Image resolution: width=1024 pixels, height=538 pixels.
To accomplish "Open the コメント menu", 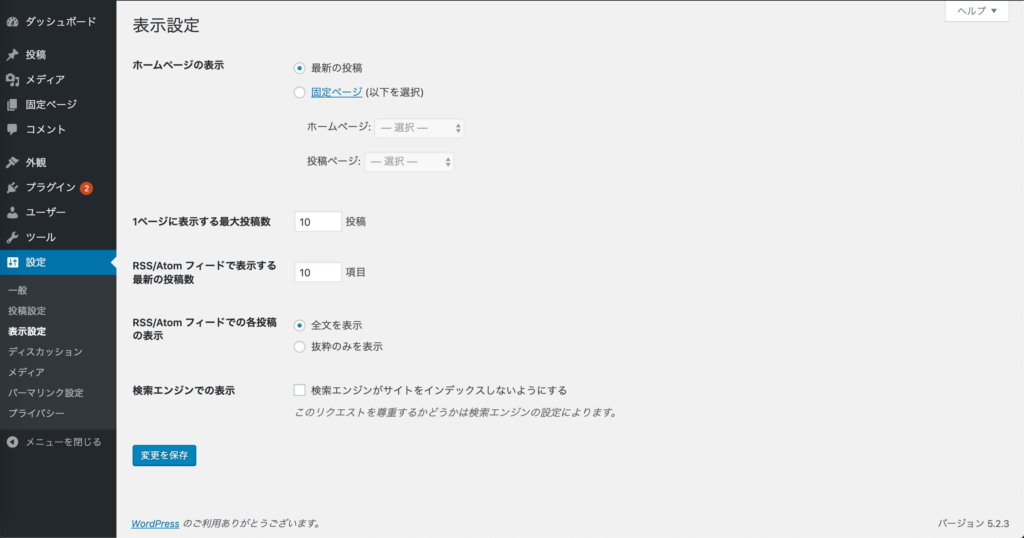I will [46, 129].
